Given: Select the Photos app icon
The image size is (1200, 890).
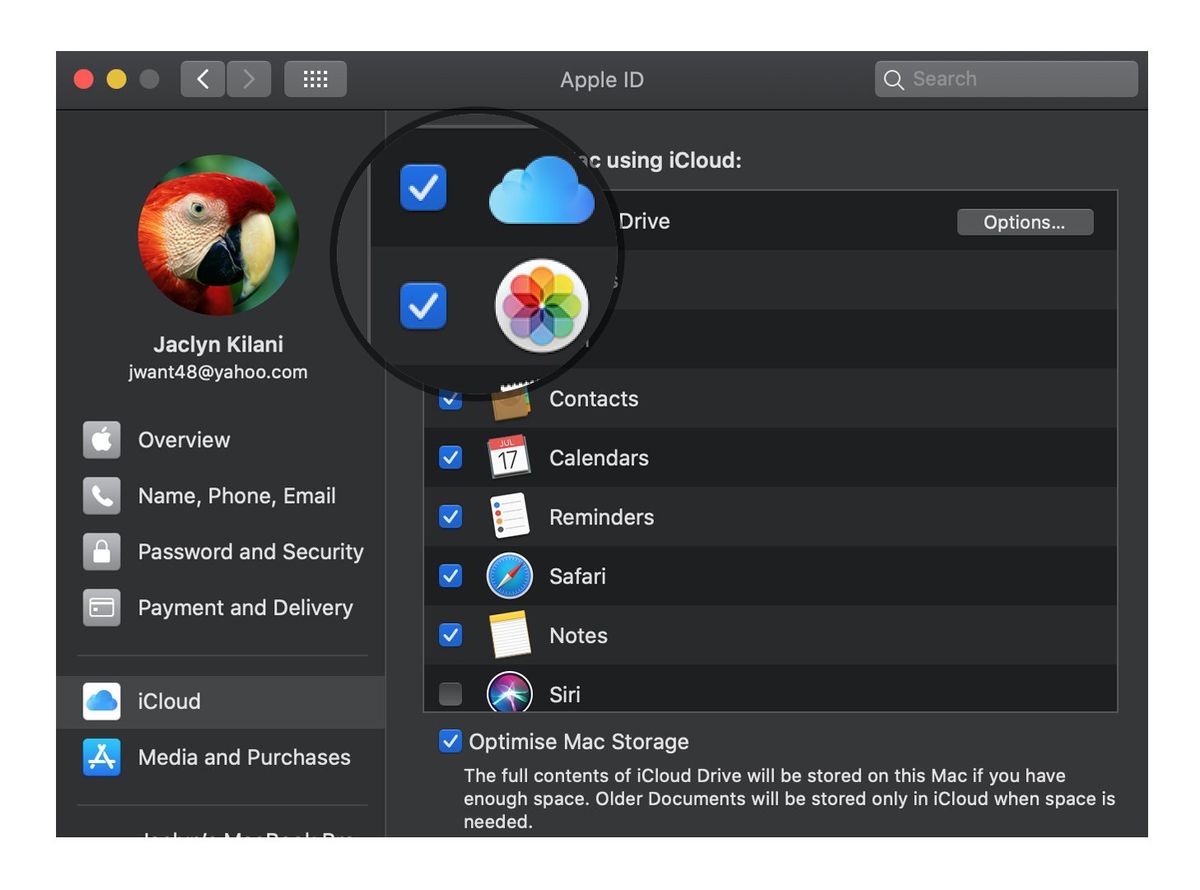Looking at the screenshot, I should (540, 306).
